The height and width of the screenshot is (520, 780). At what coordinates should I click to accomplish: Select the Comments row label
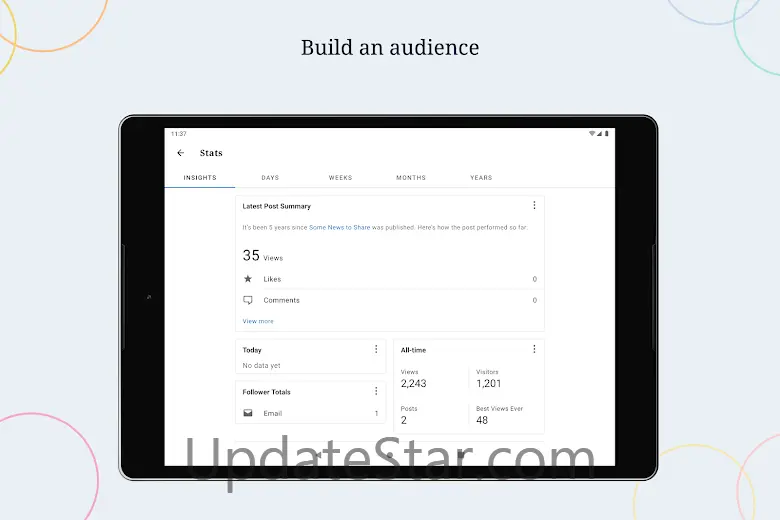coord(282,301)
